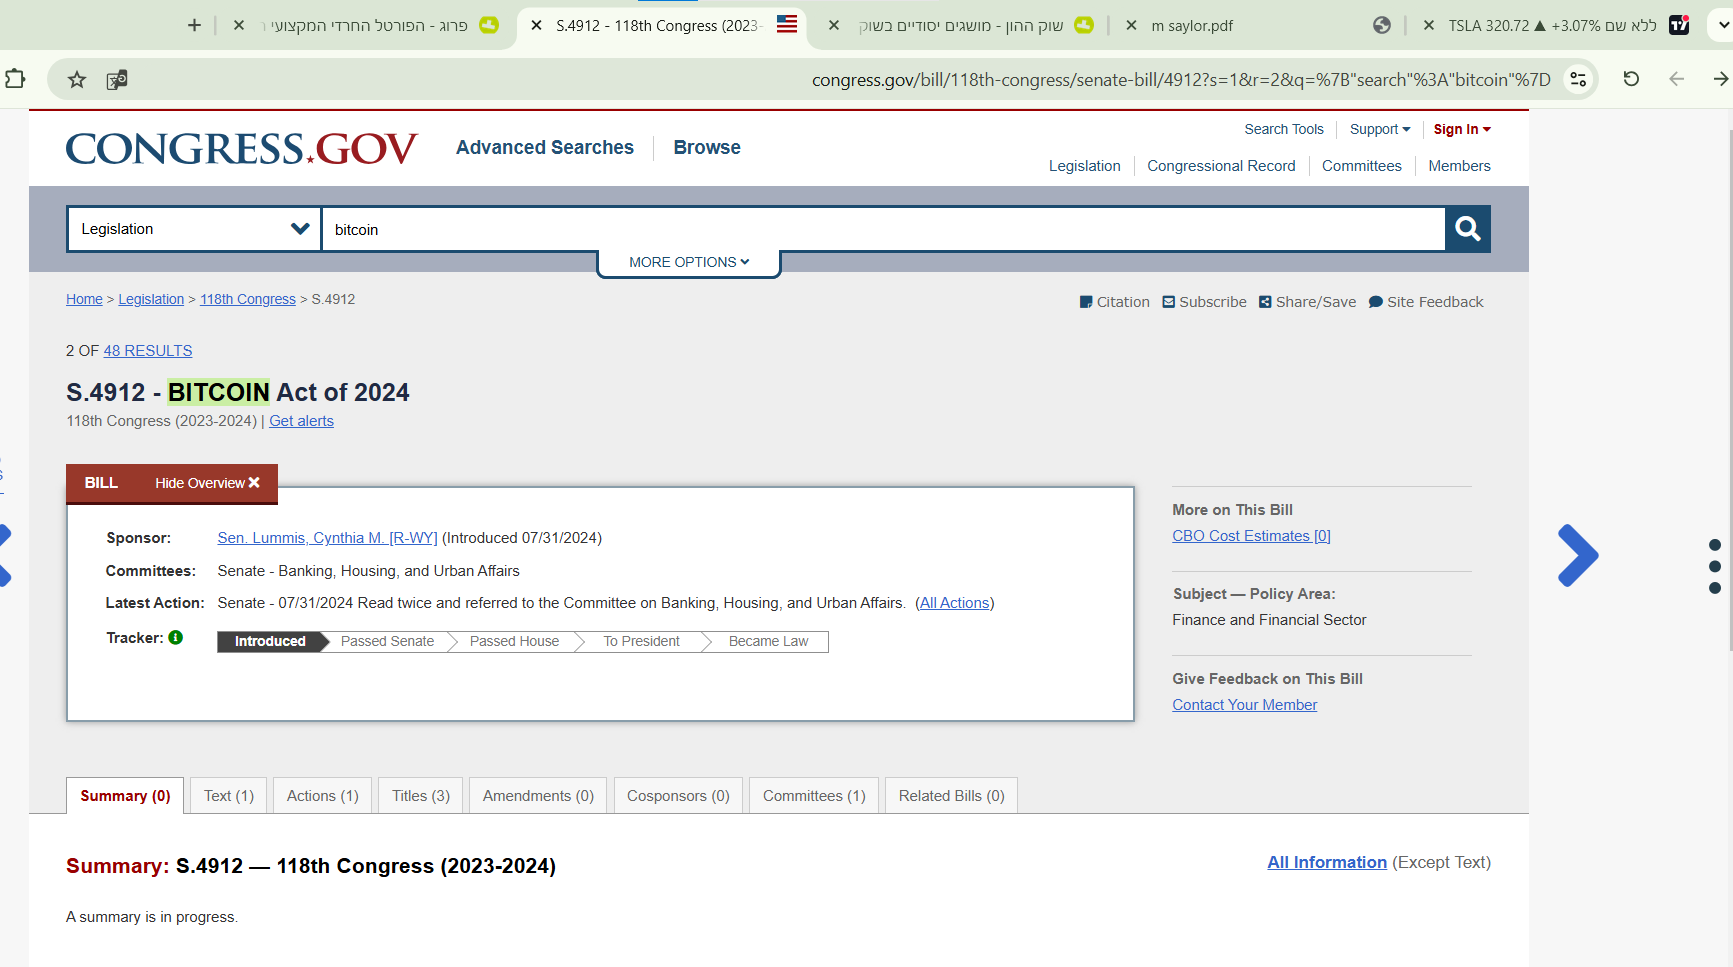Screen dimensions: 1733x967
Task: Open the media/screenshot icon beside the star
Action: [x=117, y=79]
